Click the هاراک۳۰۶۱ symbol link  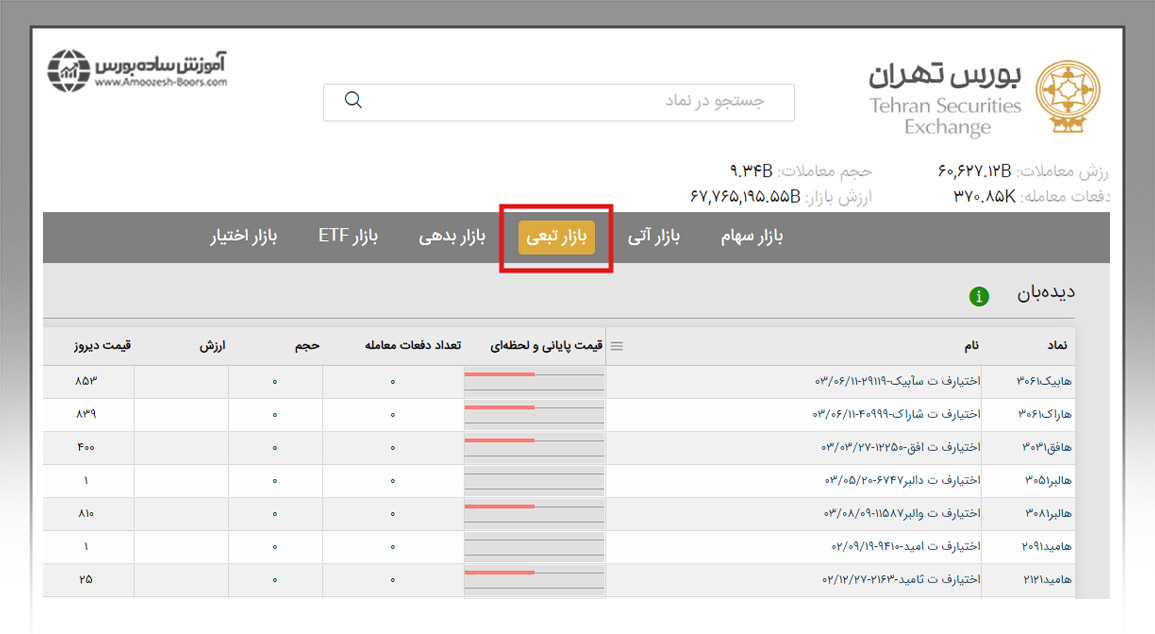point(1044,414)
